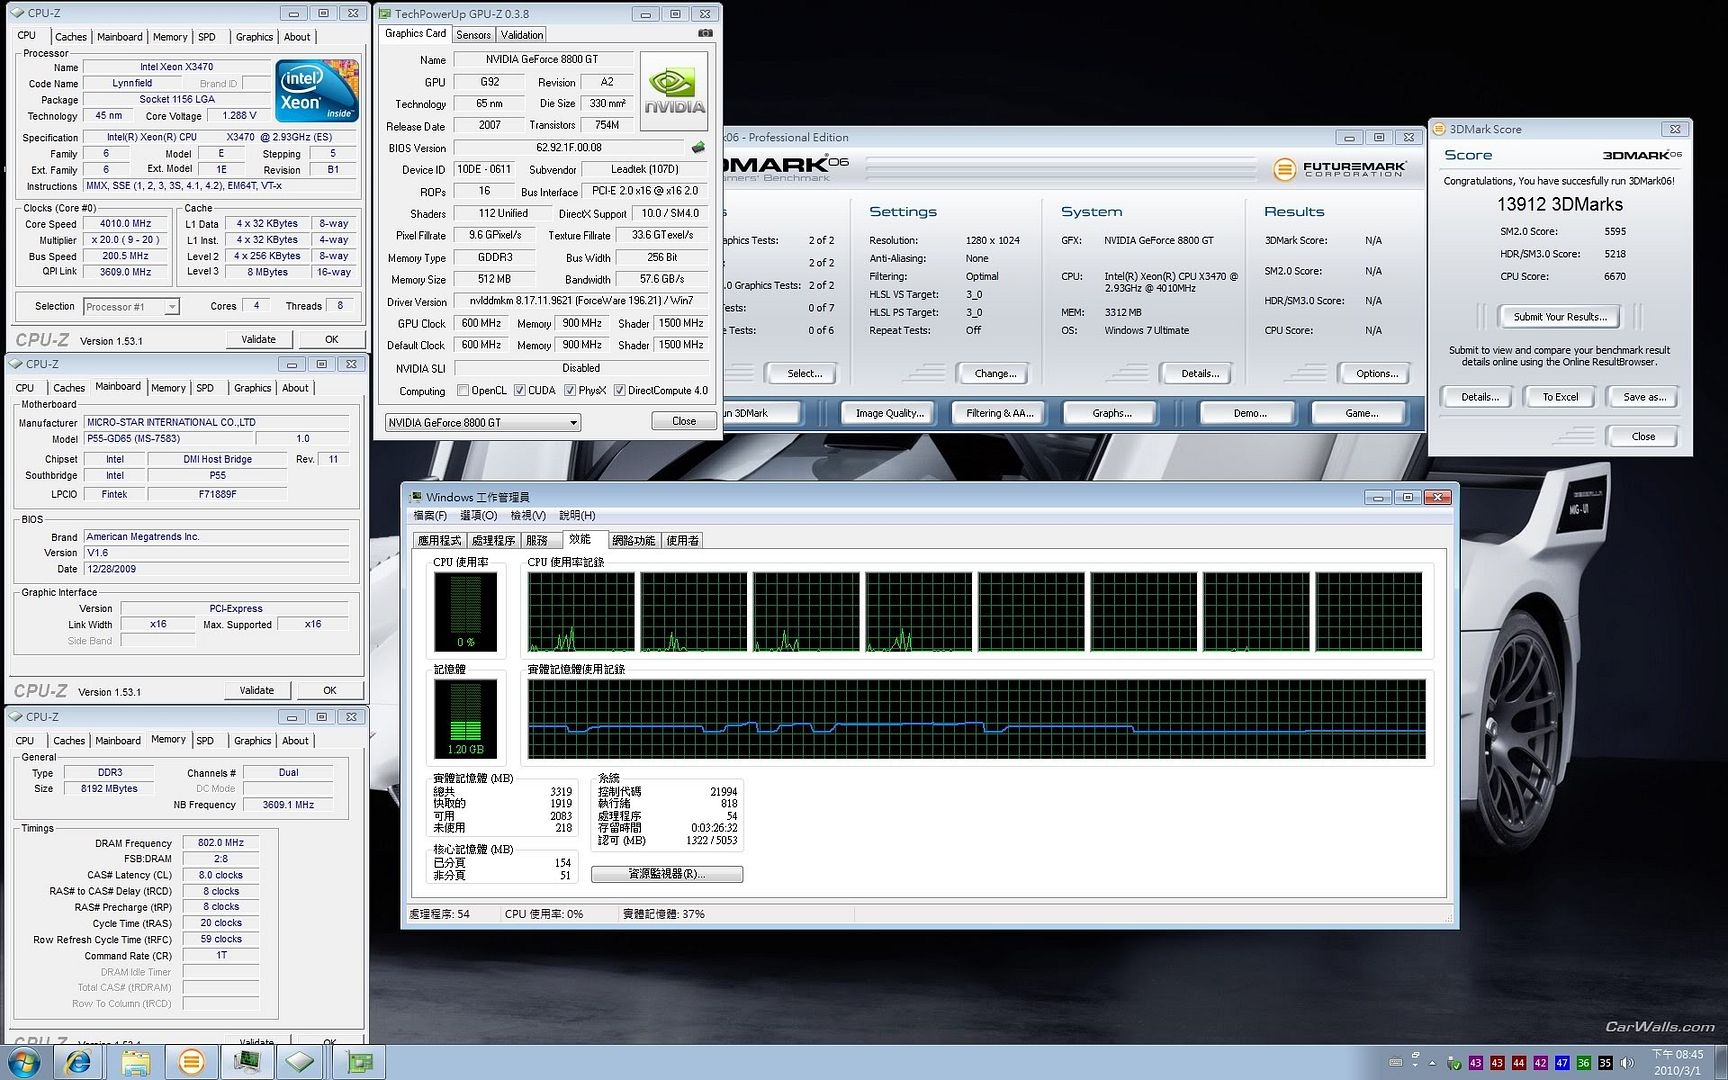This screenshot has height=1080, width=1728.
Task: Click the physical memory usage history graph
Action: coord(977,719)
